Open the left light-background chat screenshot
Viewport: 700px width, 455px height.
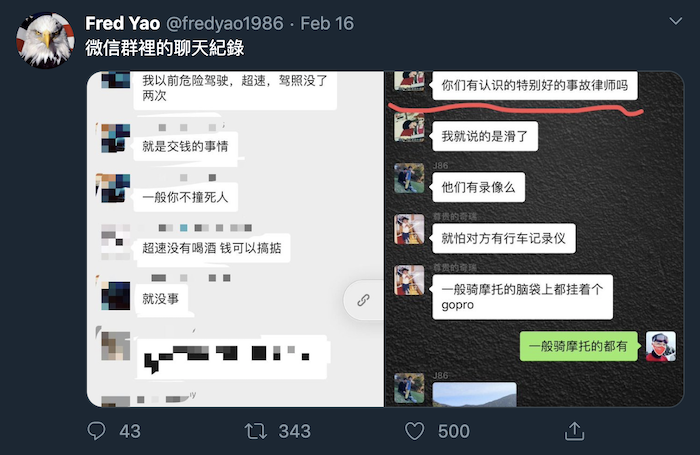point(235,239)
